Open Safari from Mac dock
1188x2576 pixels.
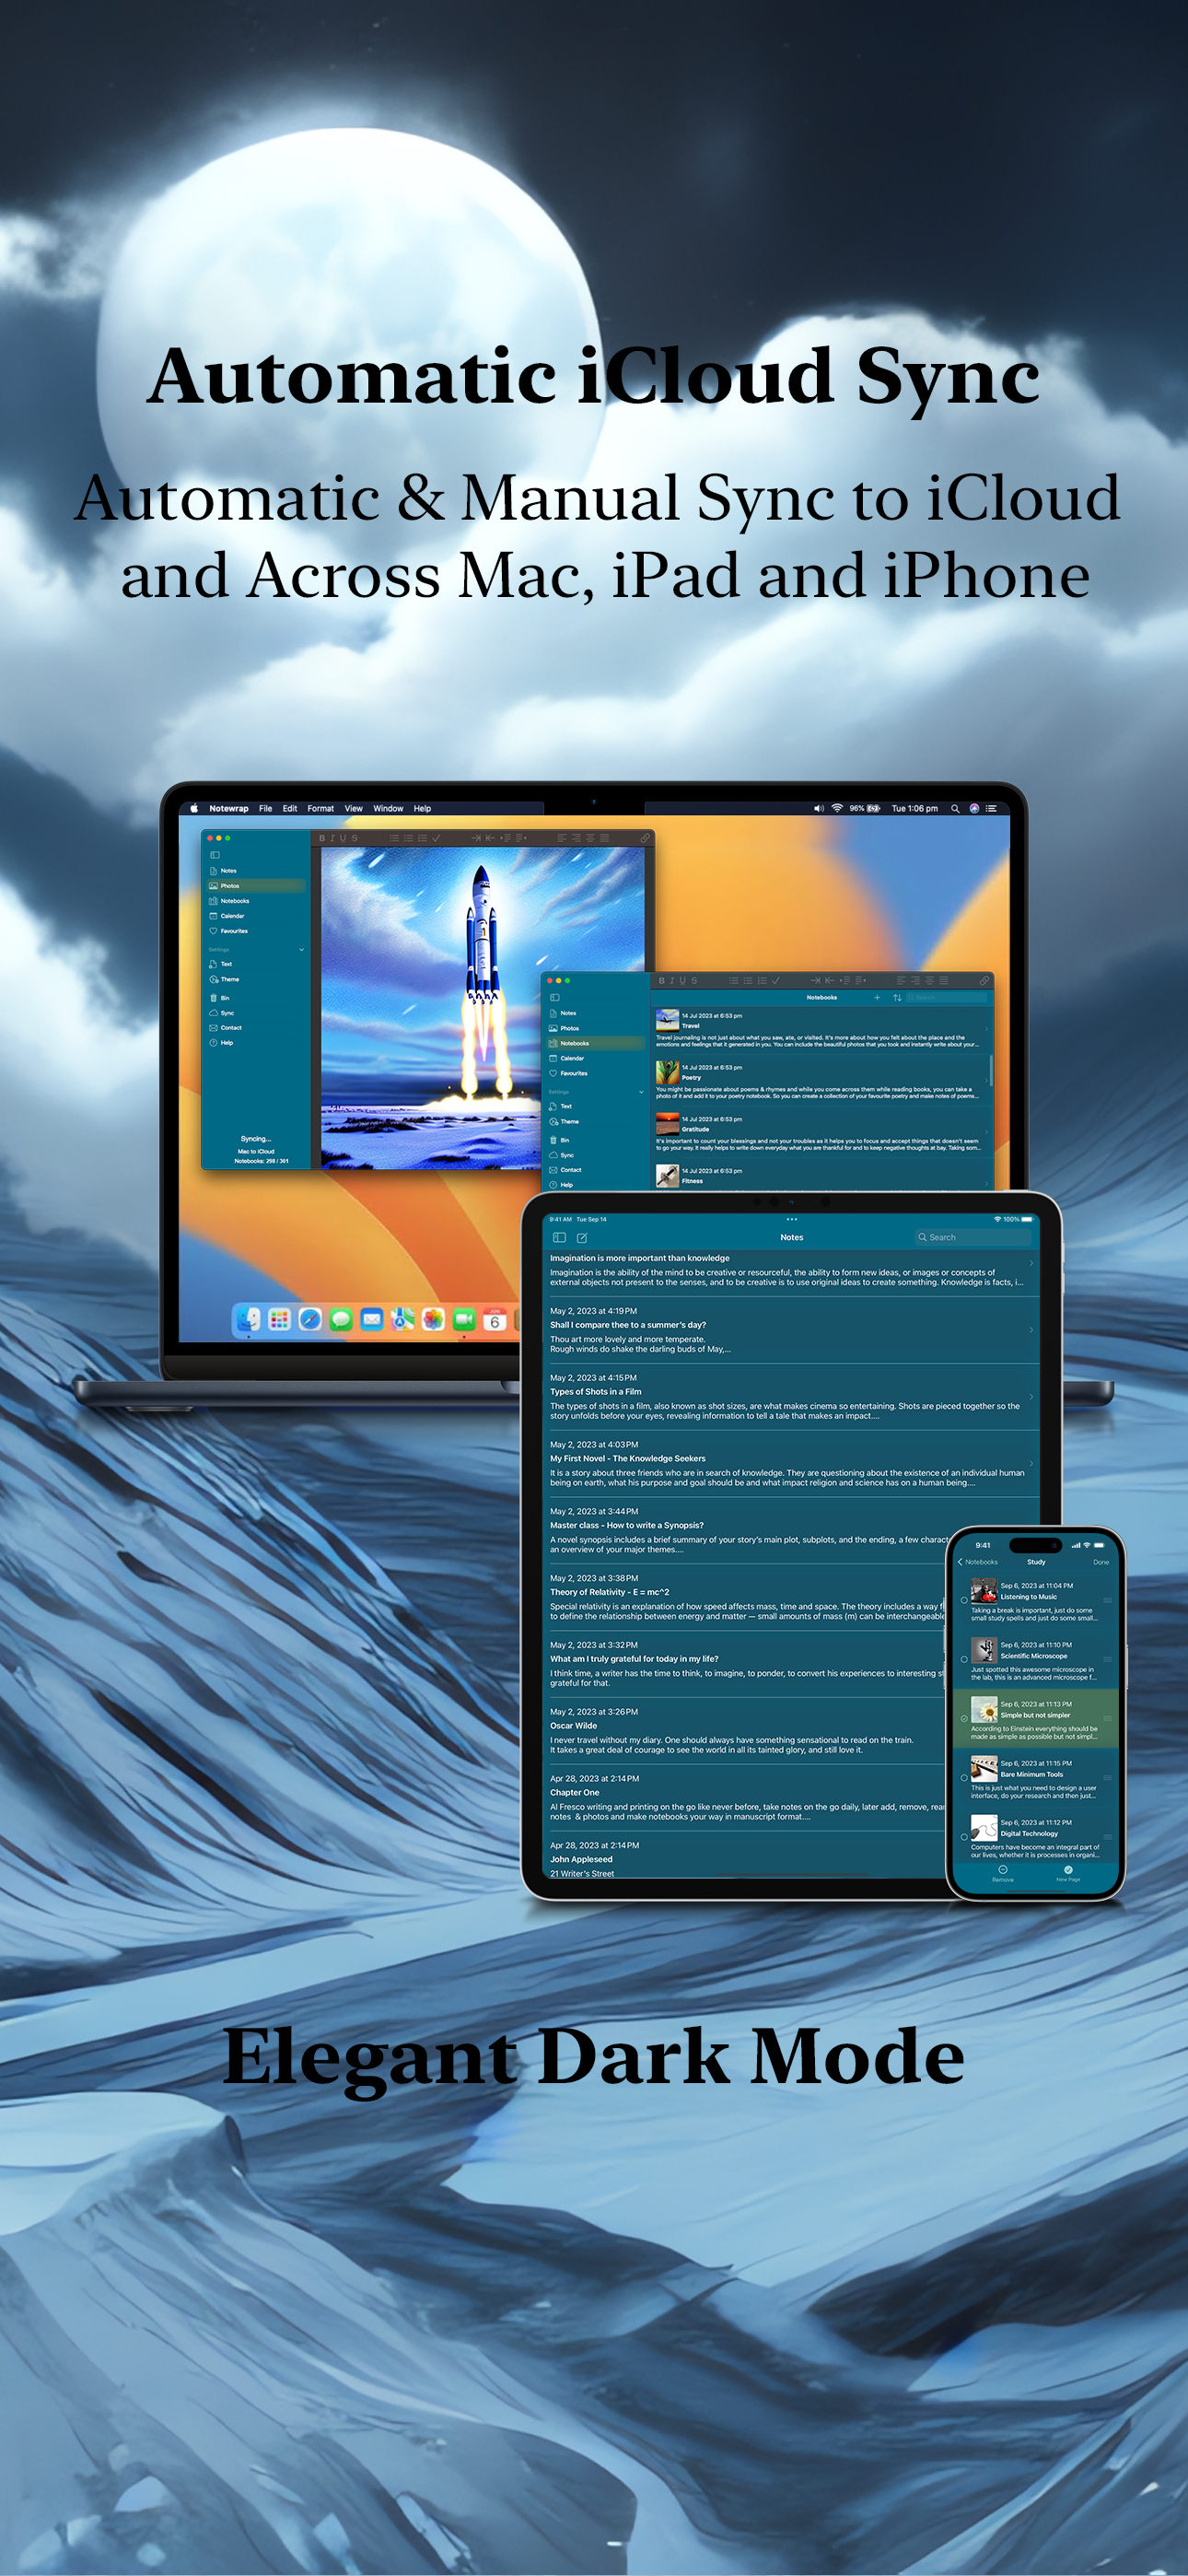[310, 1320]
